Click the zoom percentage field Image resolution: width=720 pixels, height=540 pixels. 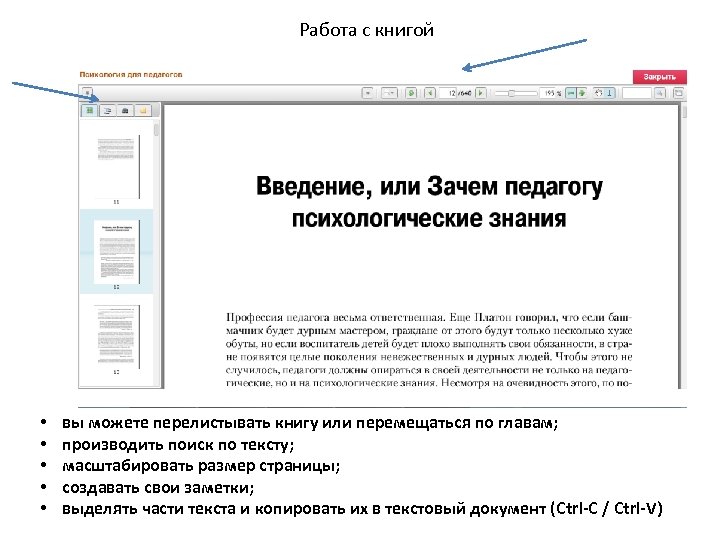pyautogui.click(x=547, y=93)
